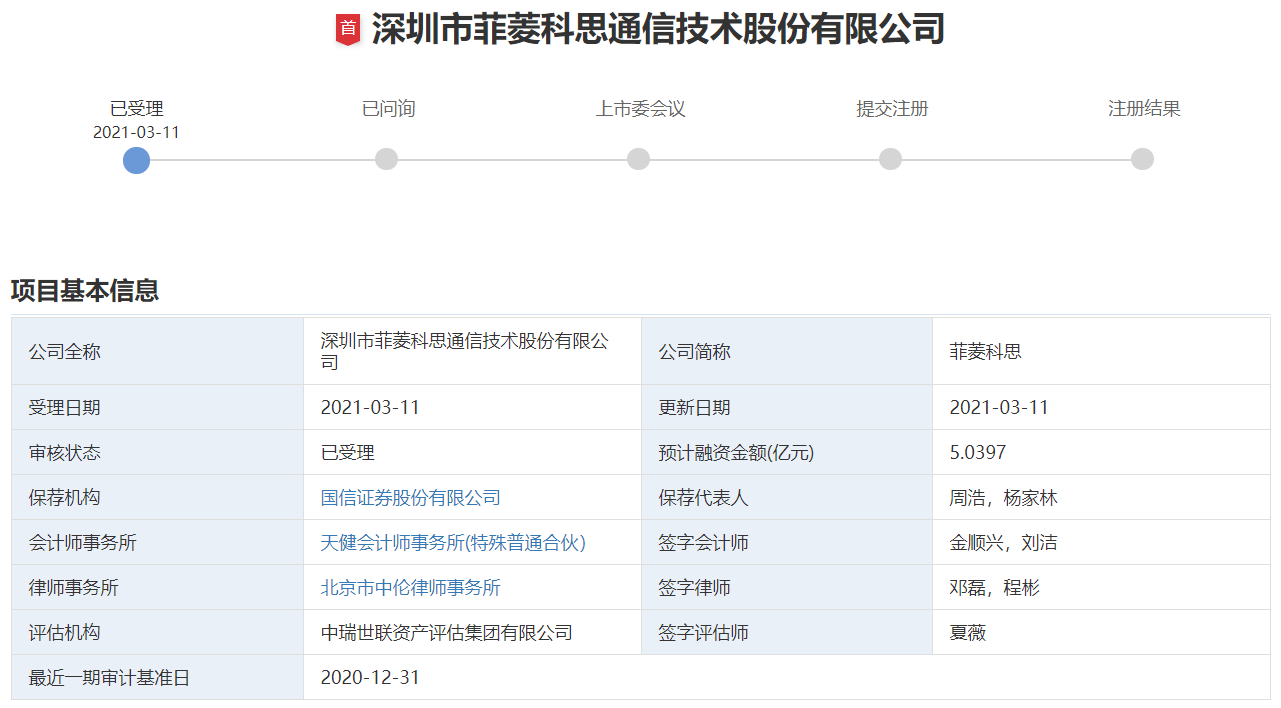Select the 已受理 stage label
This screenshot has width=1281, height=708.
click(136, 108)
